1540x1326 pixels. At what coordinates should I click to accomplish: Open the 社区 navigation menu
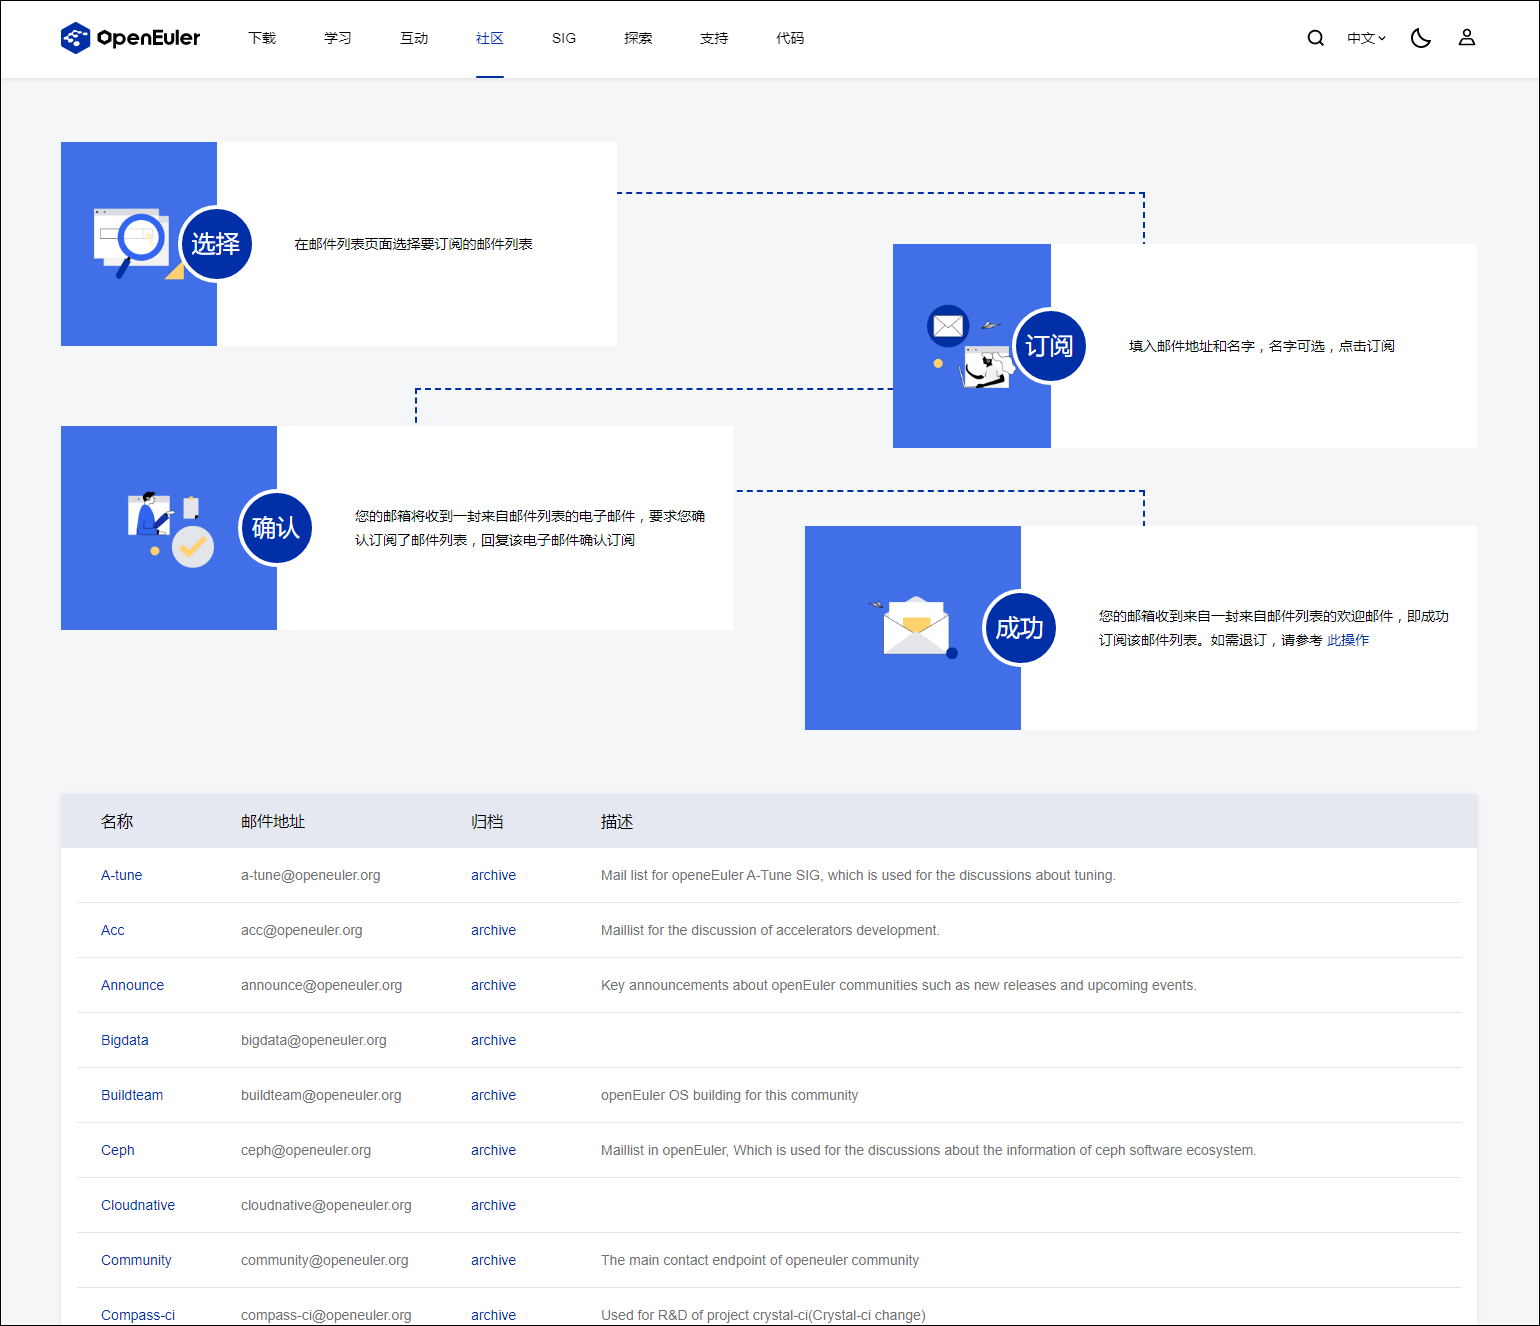[x=490, y=38]
